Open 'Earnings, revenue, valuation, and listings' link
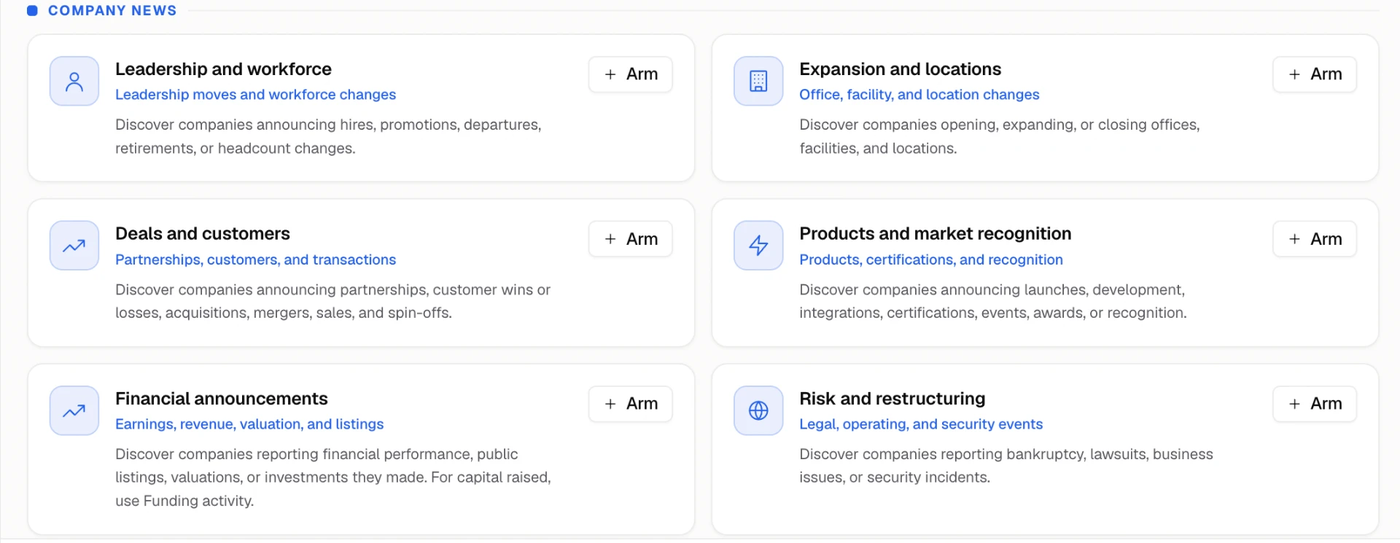 coord(249,425)
